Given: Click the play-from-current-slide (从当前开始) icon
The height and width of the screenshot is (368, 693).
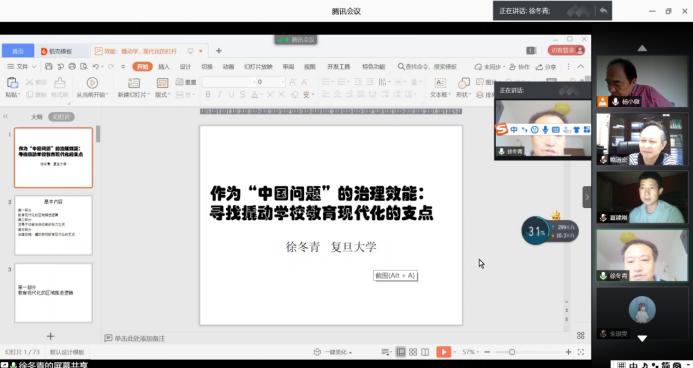Looking at the screenshot, I should point(92,83).
